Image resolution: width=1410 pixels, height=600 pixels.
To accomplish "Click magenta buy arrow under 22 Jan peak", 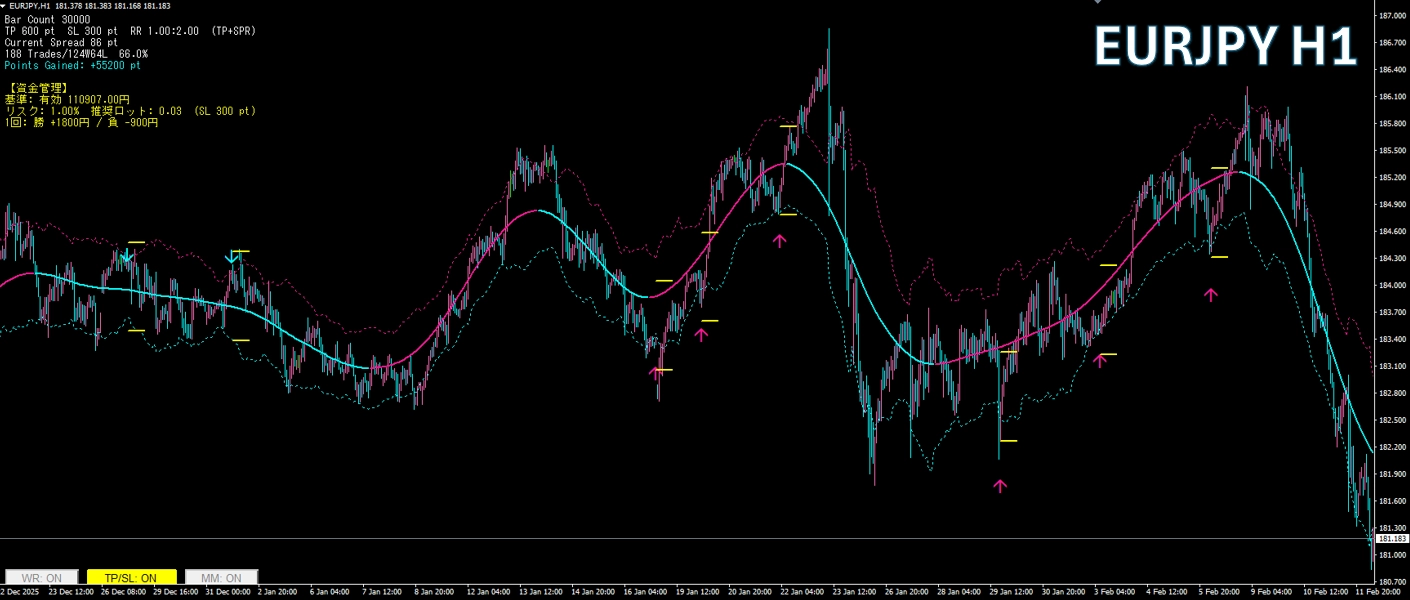I will (x=780, y=240).
